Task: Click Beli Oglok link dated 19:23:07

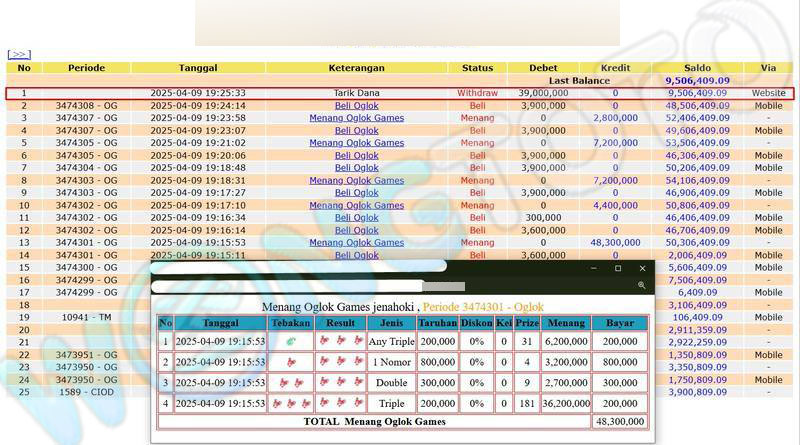Action: point(356,130)
